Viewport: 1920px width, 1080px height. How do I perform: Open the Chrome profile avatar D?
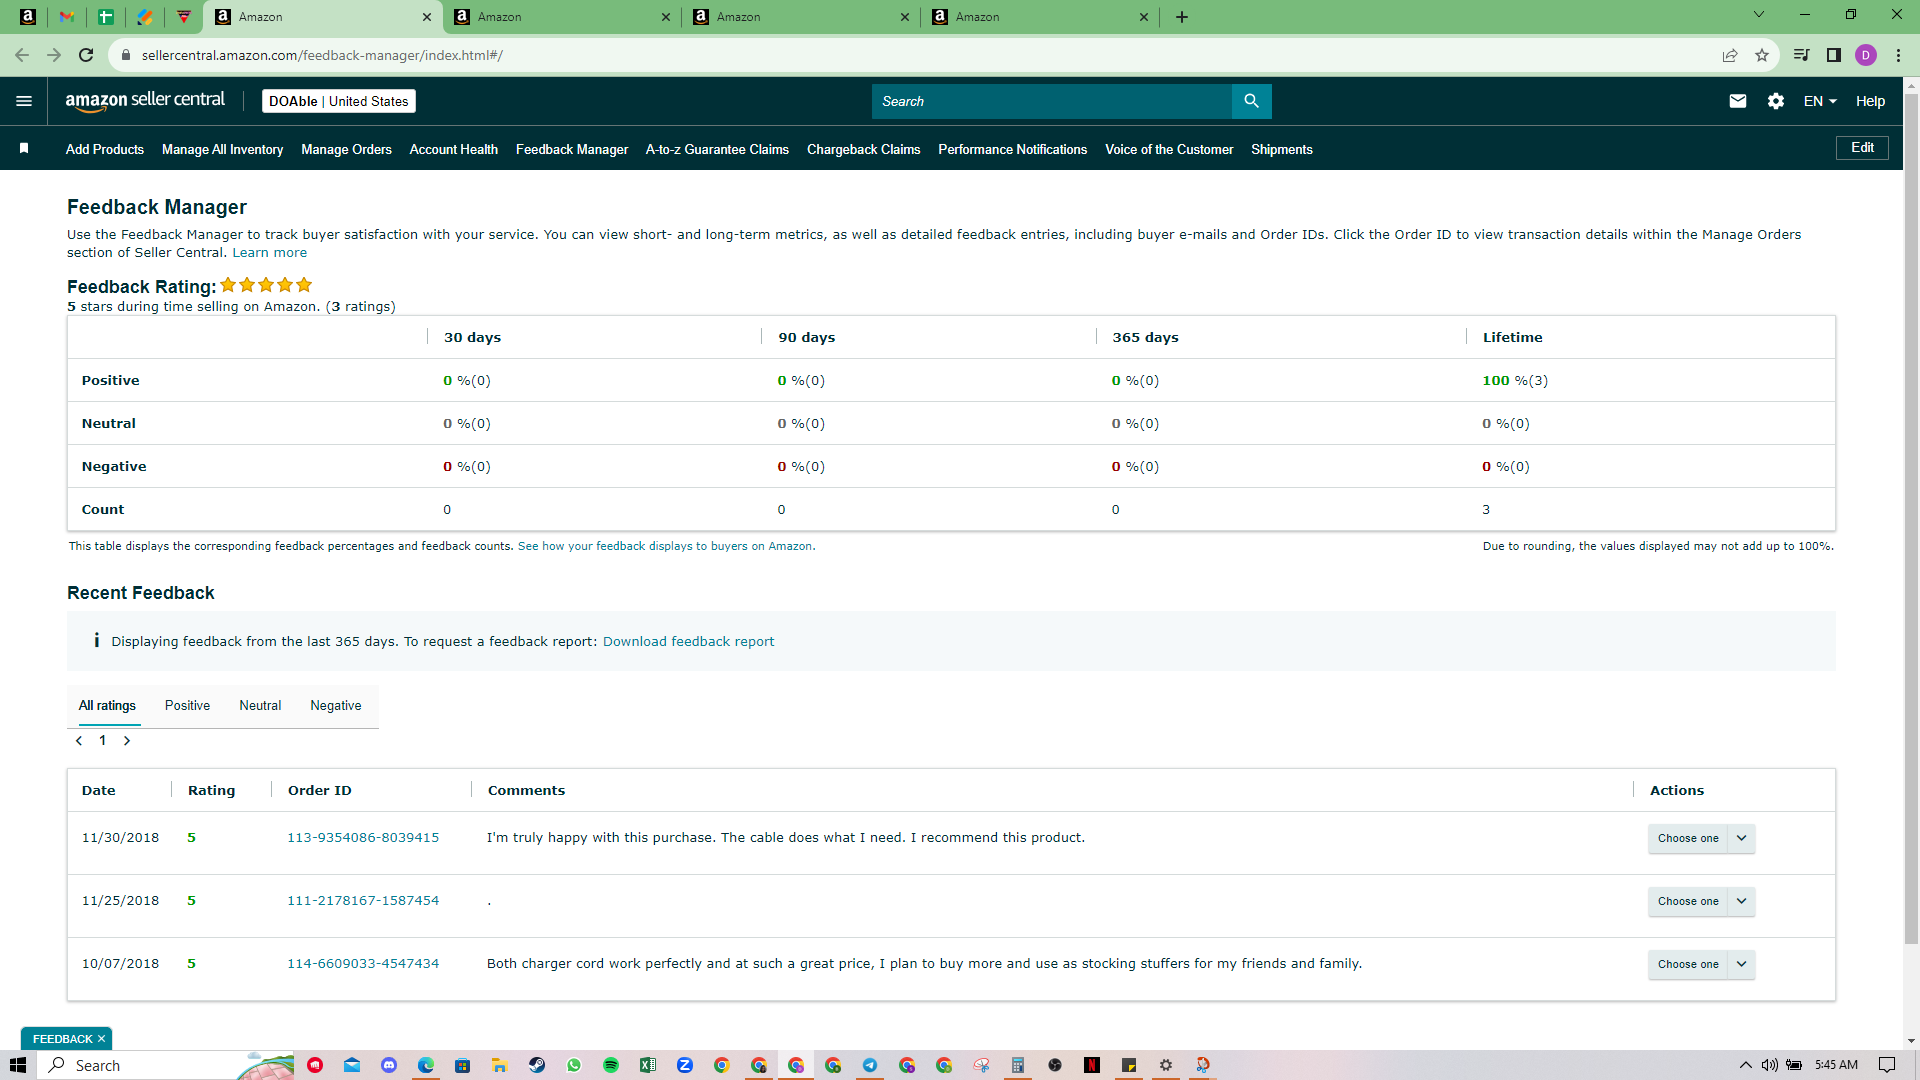[x=1866, y=55]
